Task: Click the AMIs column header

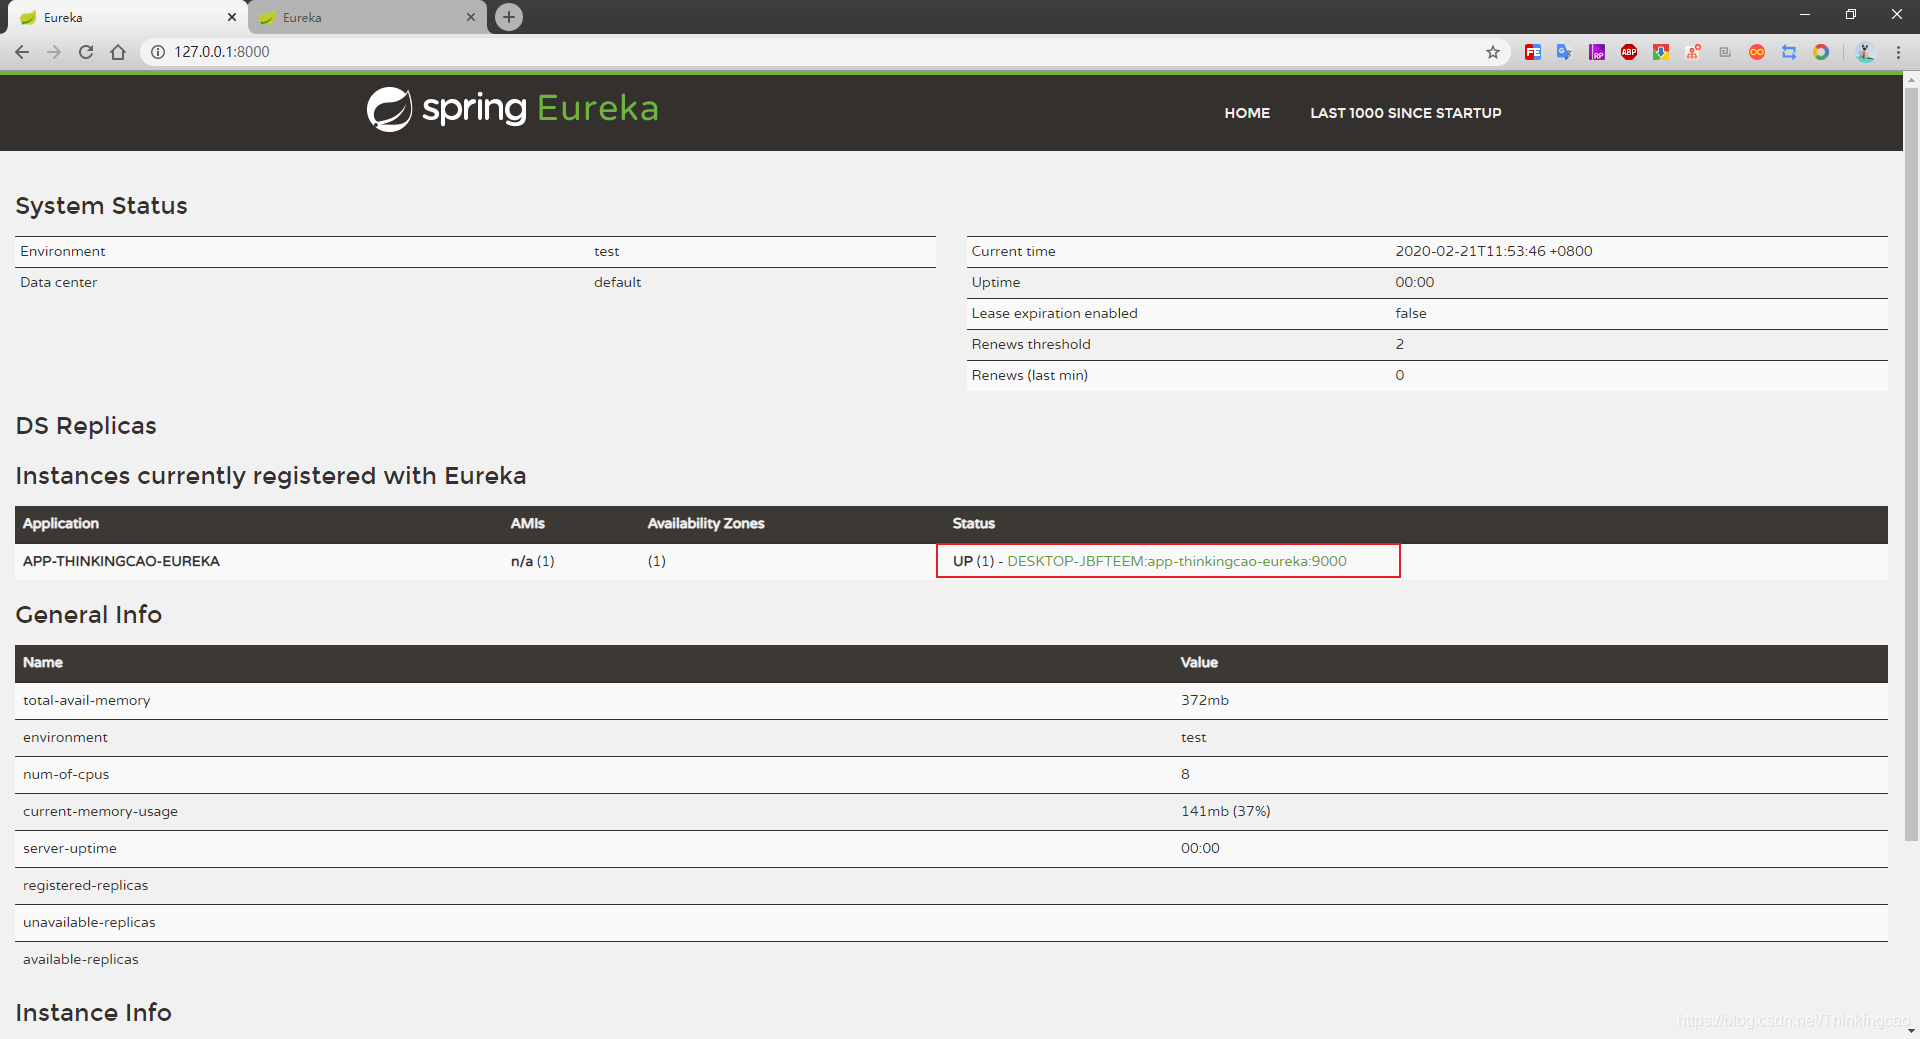Action: pos(528,523)
